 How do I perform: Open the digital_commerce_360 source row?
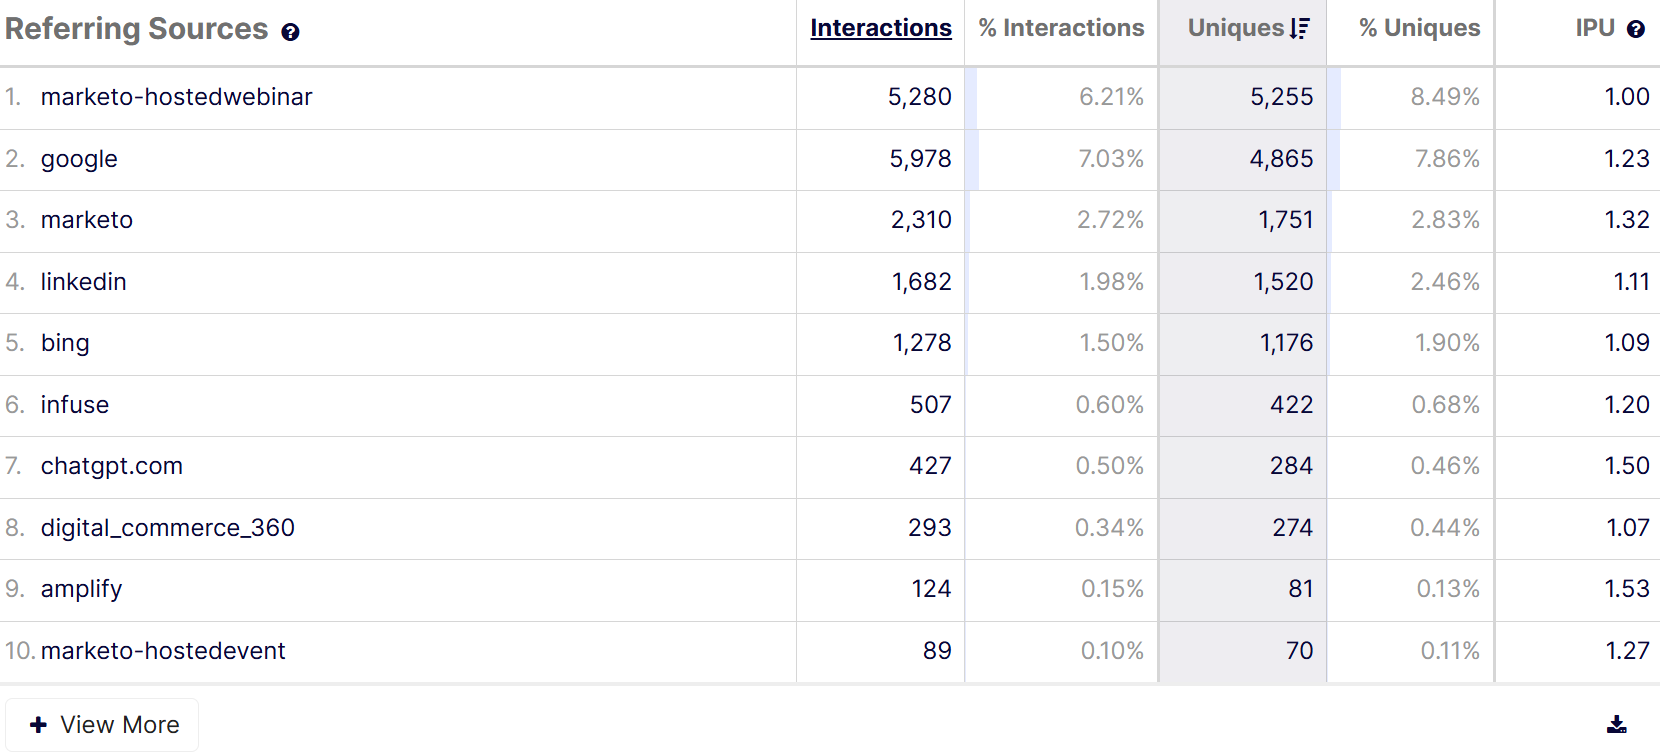(x=167, y=528)
